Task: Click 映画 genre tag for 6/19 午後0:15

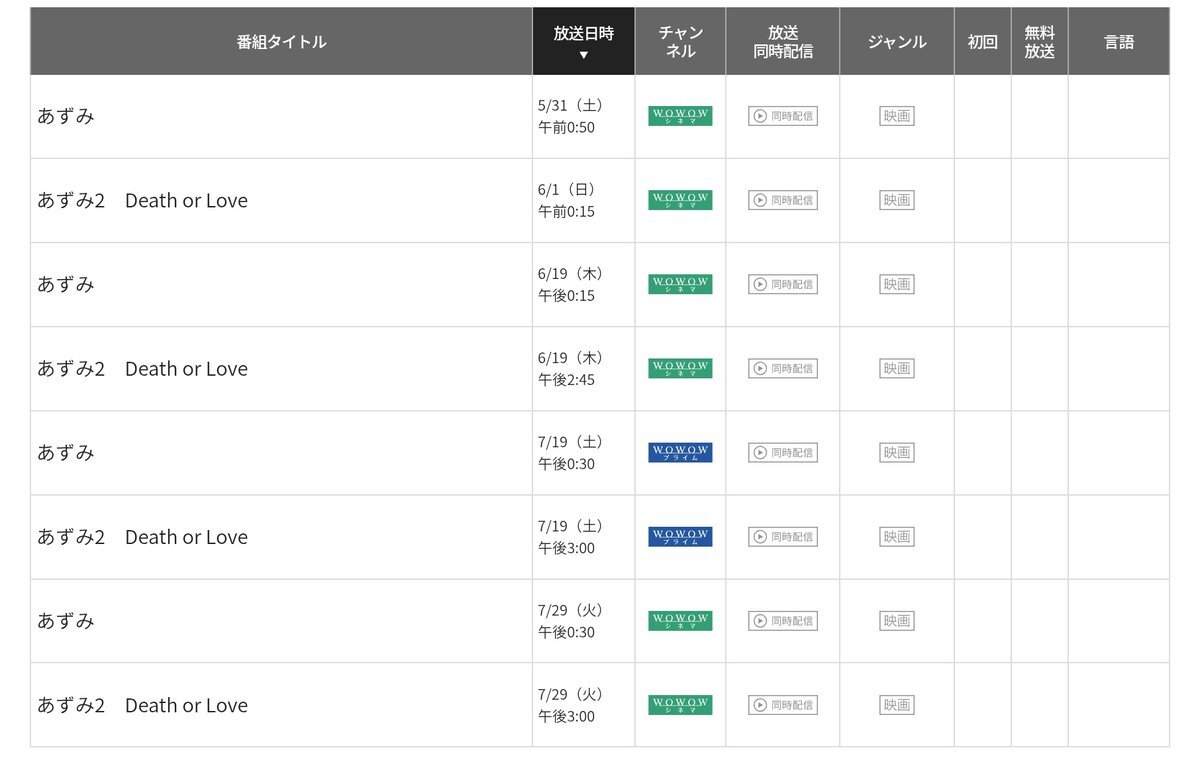Action: (897, 284)
